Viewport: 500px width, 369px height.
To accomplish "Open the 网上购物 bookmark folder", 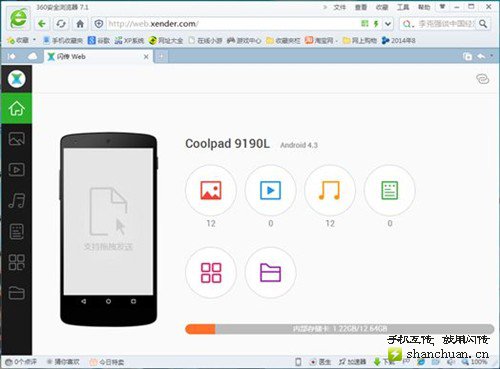I will pyautogui.click(x=360, y=41).
